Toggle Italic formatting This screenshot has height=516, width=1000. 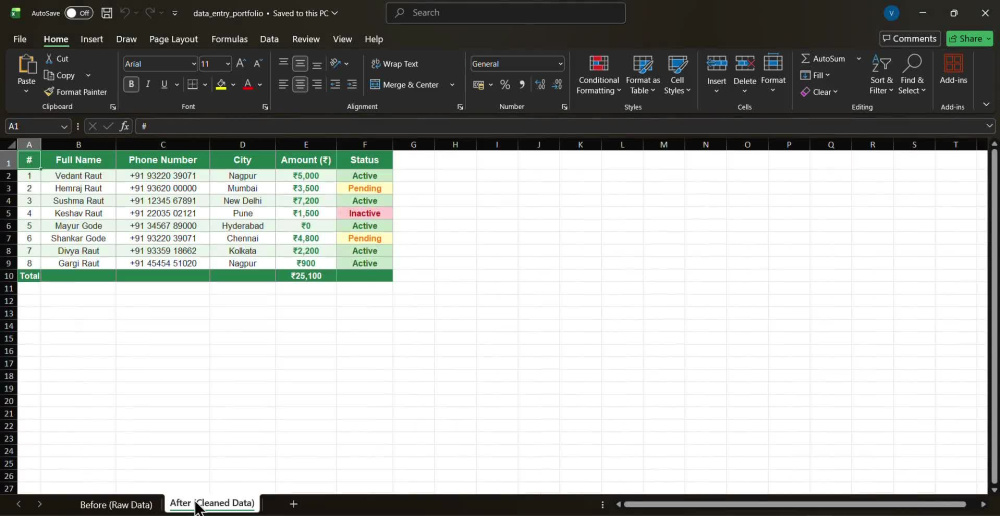(x=148, y=84)
